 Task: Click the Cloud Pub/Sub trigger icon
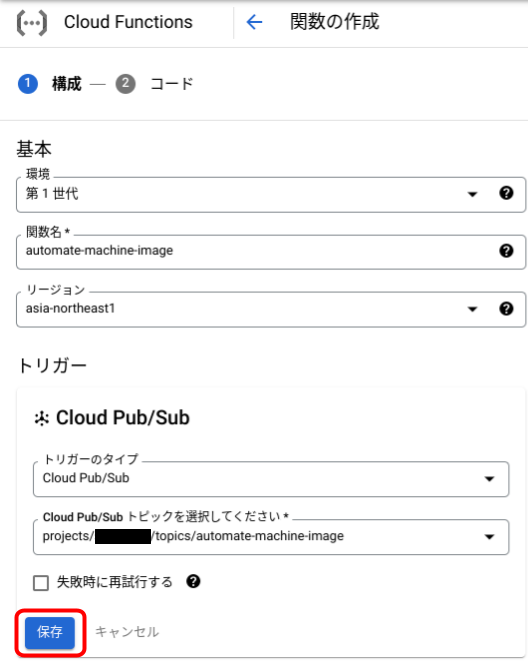pyautogui.click(x=42, y=418)
